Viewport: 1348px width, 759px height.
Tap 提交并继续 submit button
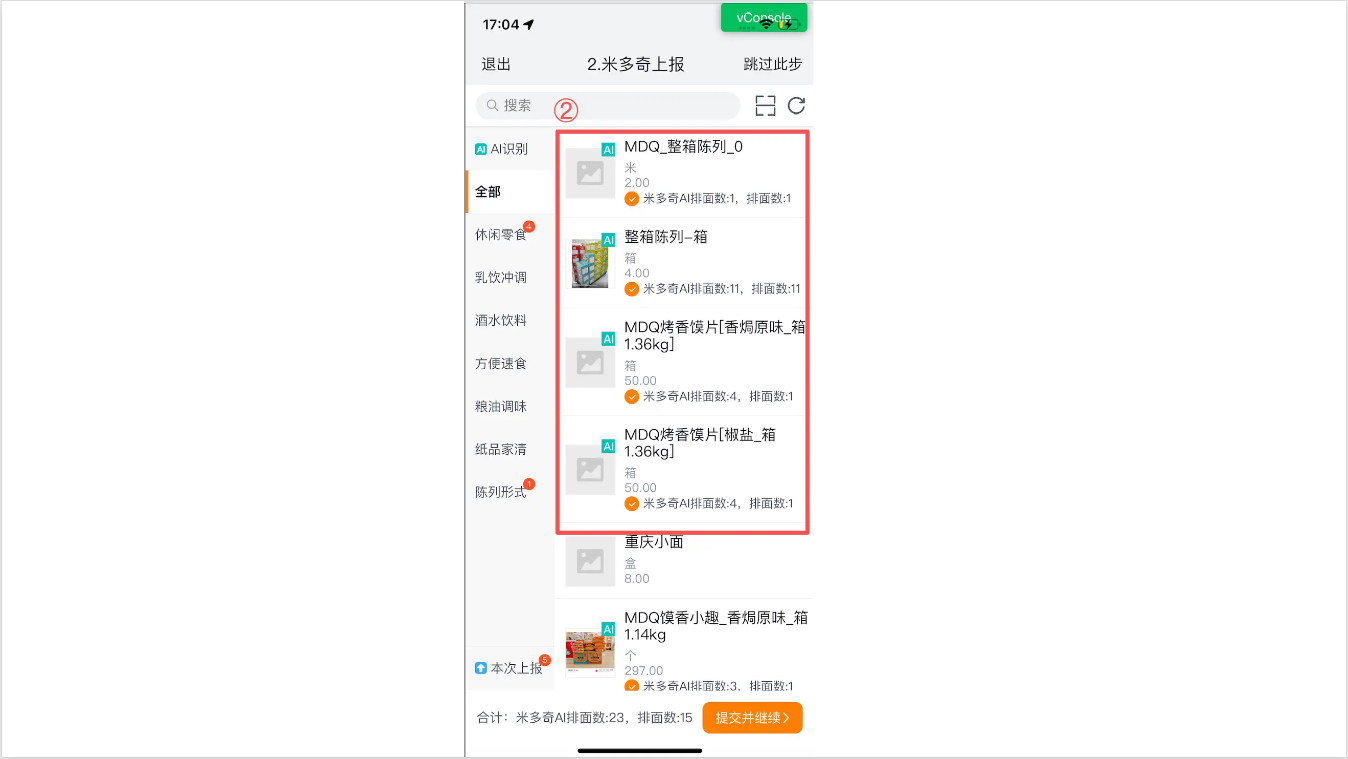point(752,717)
